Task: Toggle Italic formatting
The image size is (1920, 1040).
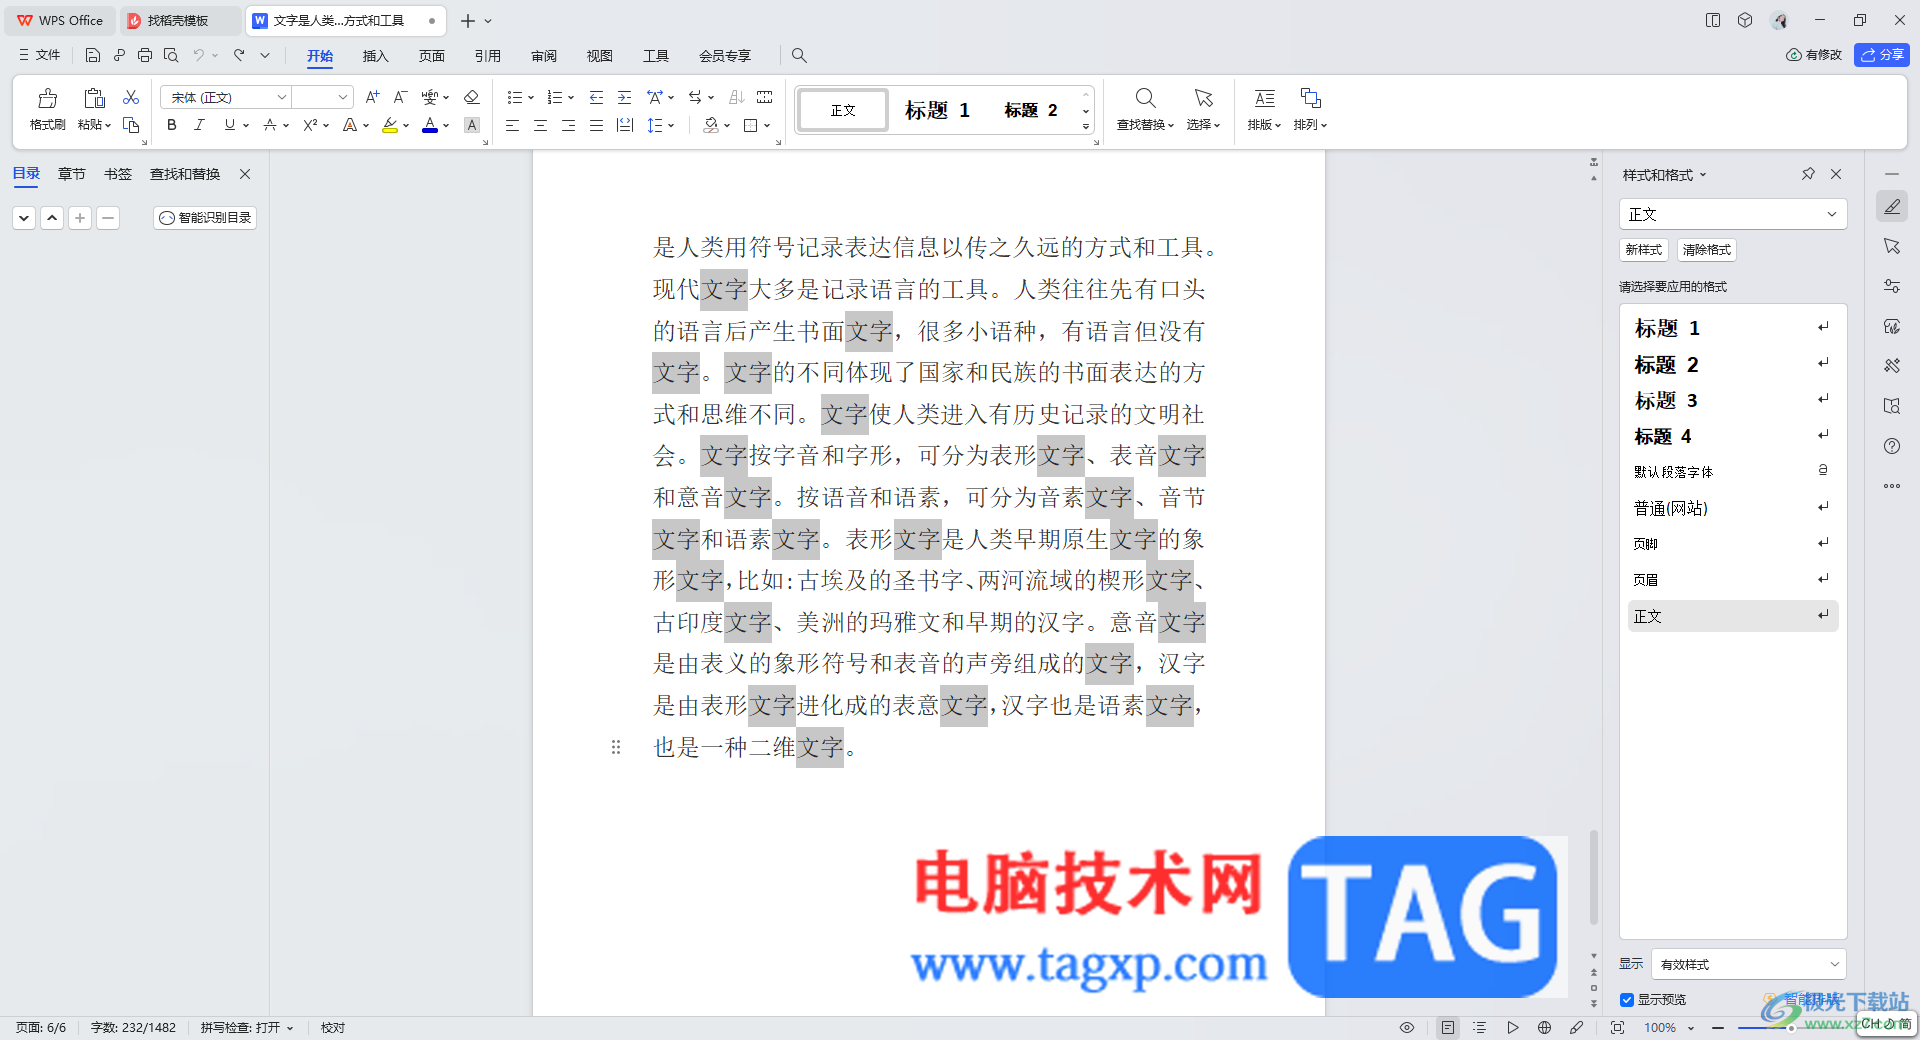Action: click(x=199, y=125)
